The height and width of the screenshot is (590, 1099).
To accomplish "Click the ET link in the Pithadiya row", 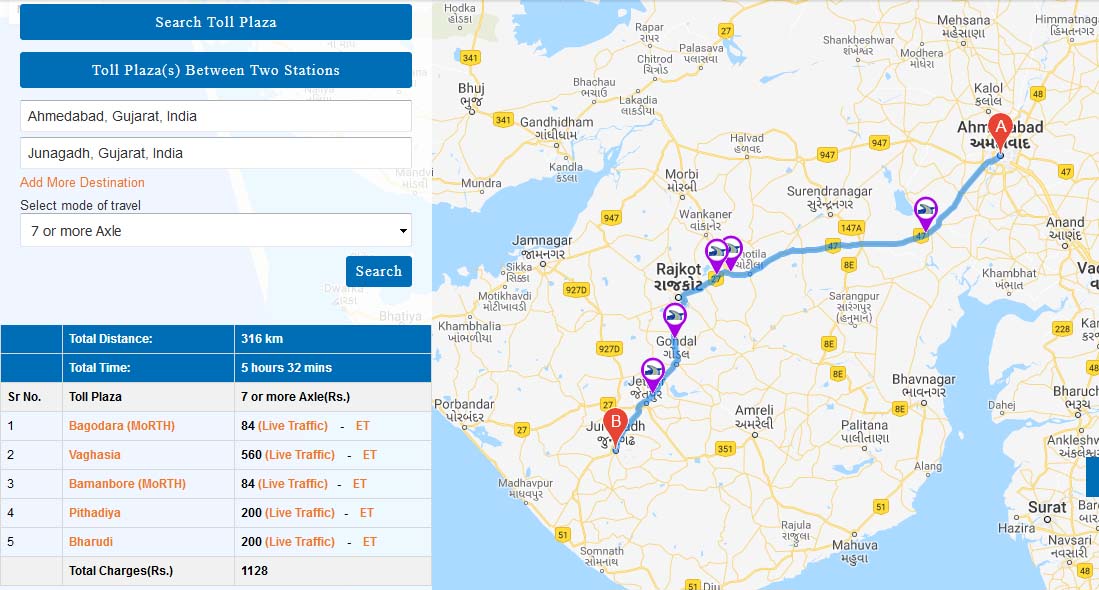I will tap(366, 513).
